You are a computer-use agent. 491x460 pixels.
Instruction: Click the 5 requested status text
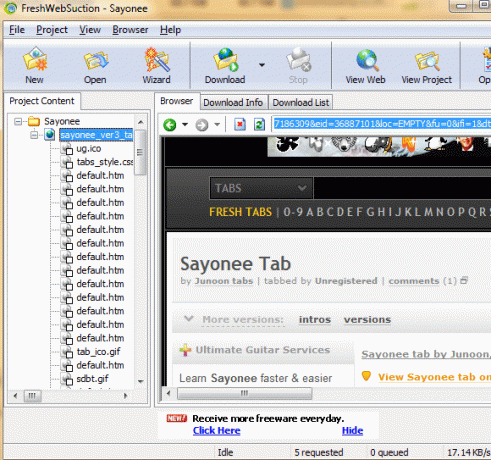pos(319,452)
